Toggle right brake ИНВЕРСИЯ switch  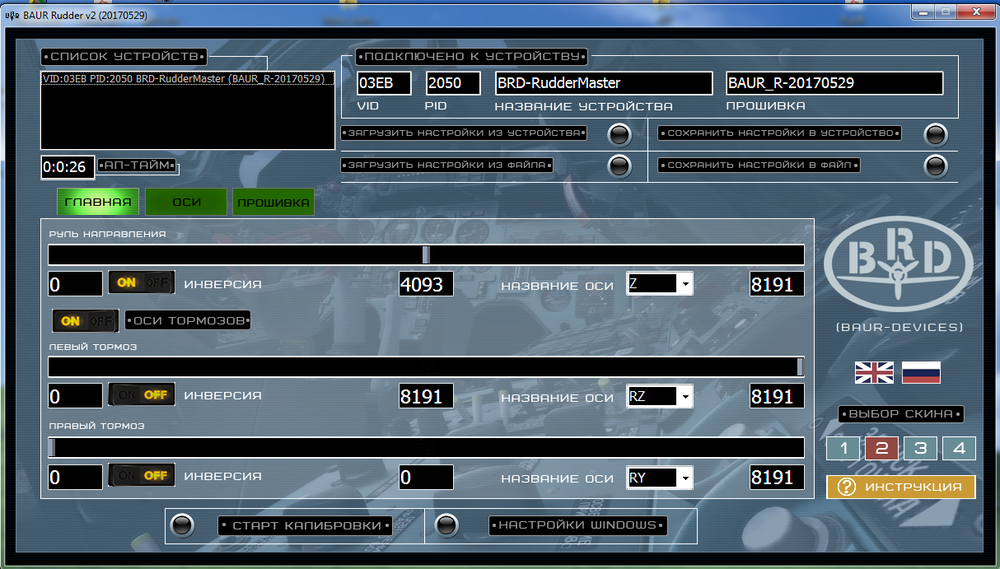[x=142, y=475]
